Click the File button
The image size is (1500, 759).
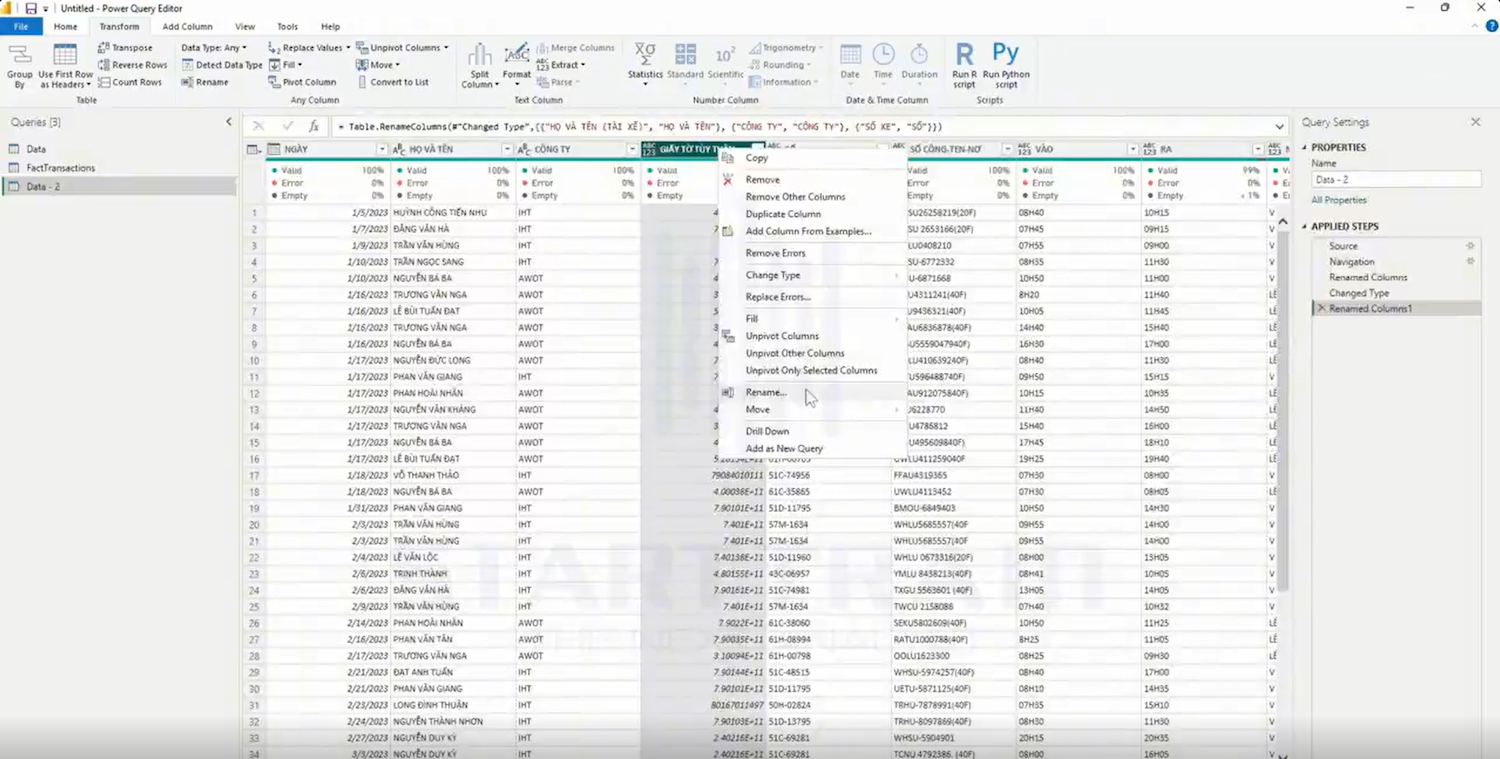pos(21,27)
